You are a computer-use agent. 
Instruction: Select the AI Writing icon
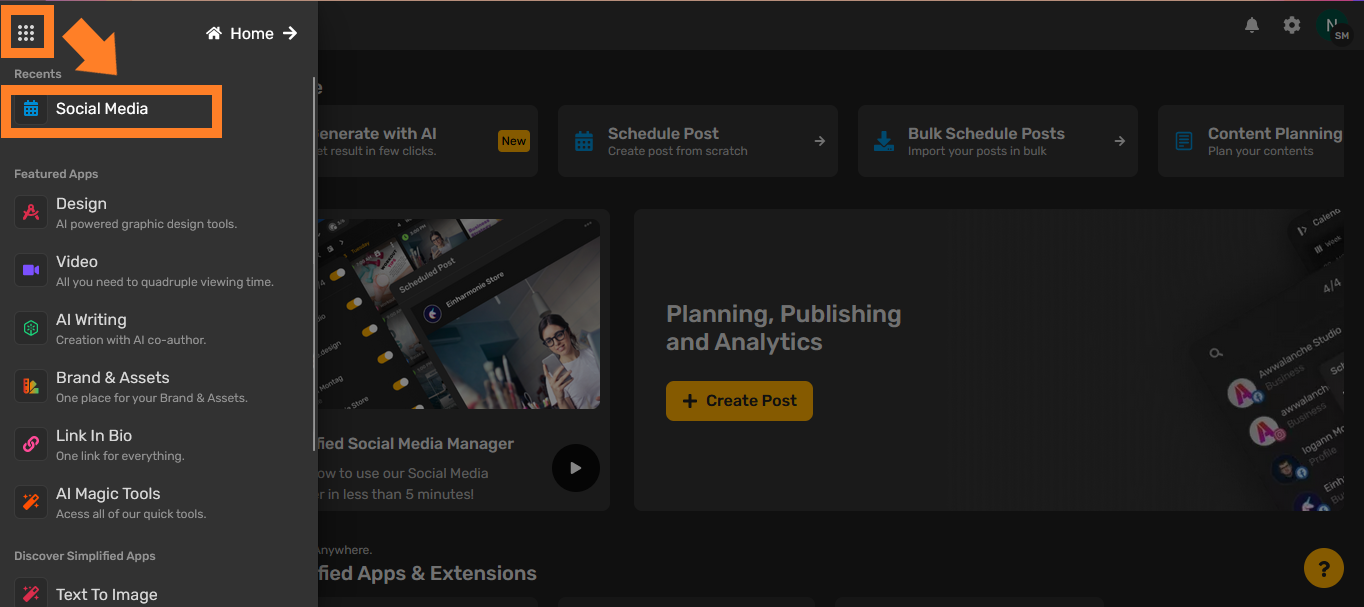point(31,328)
